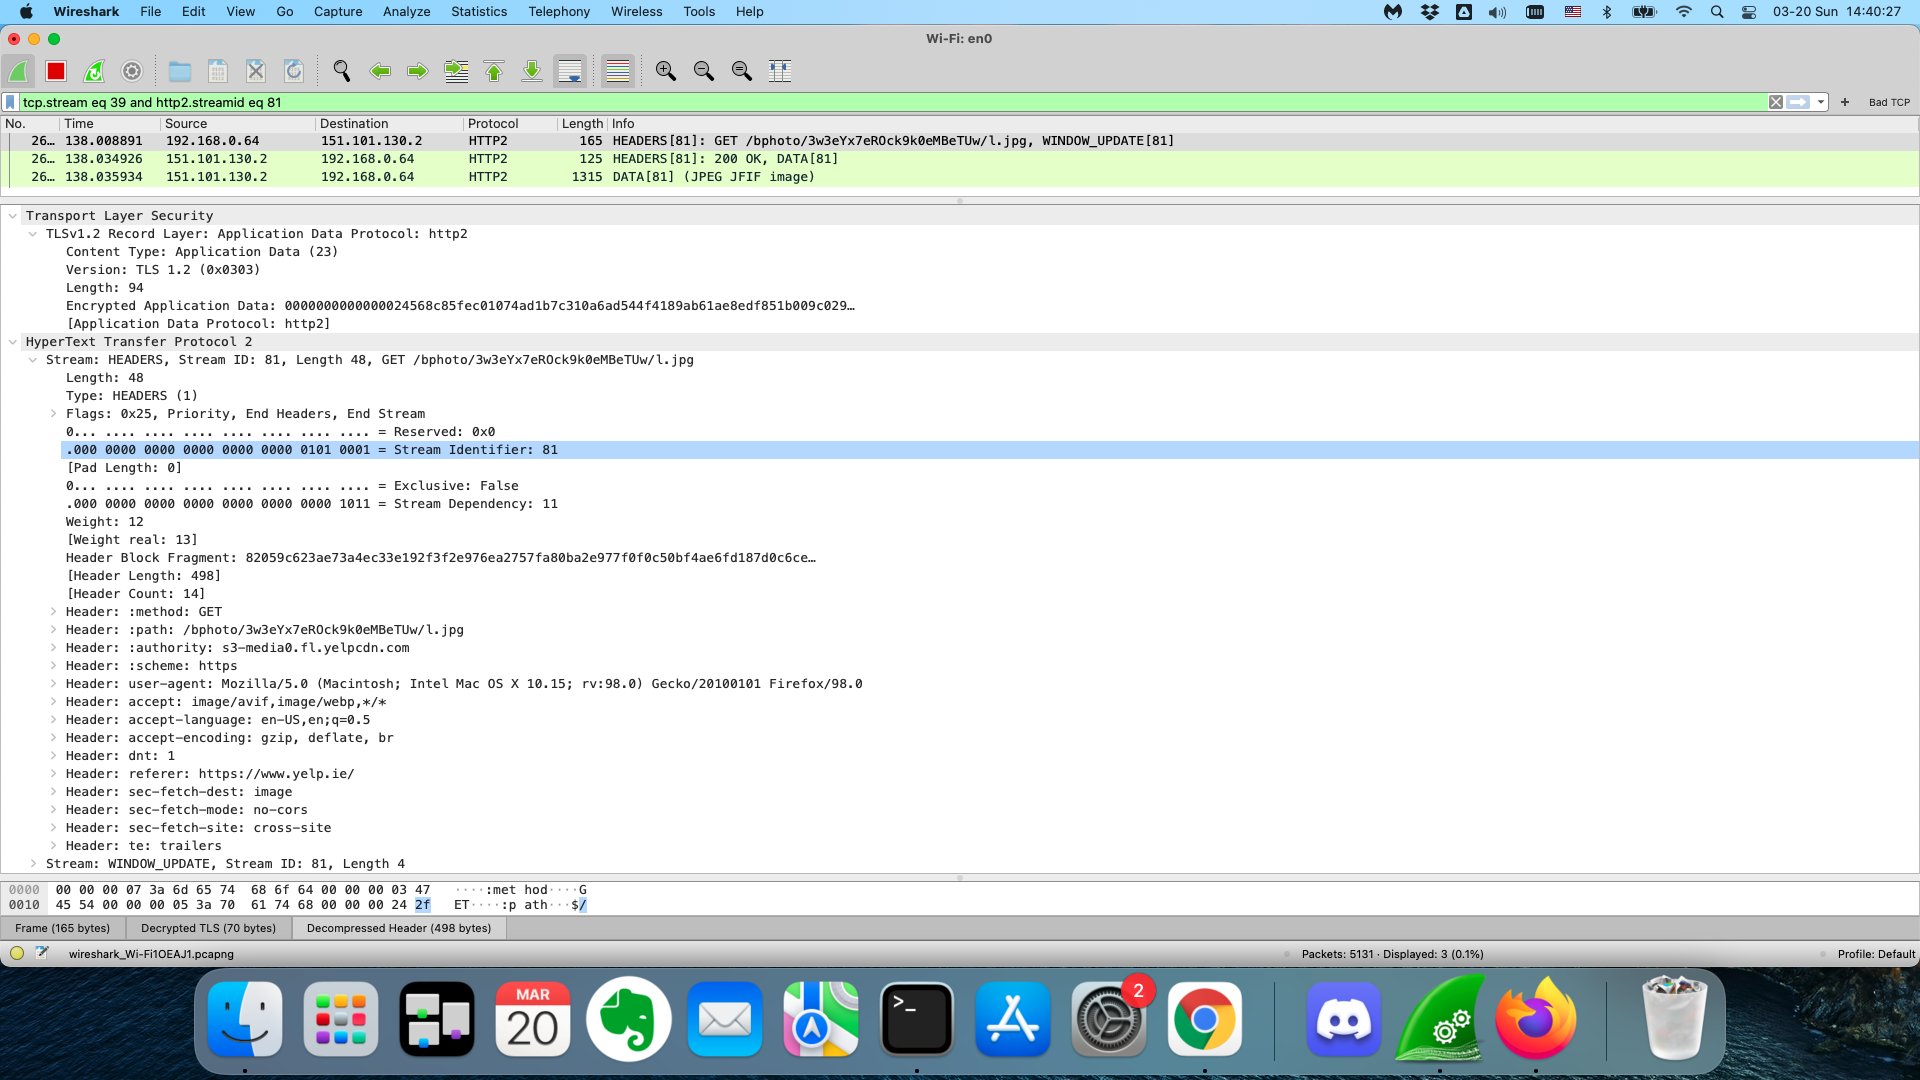Open the Telephony menu
The width and height of the screenshot is (1920, 1080).
[559, 12]
